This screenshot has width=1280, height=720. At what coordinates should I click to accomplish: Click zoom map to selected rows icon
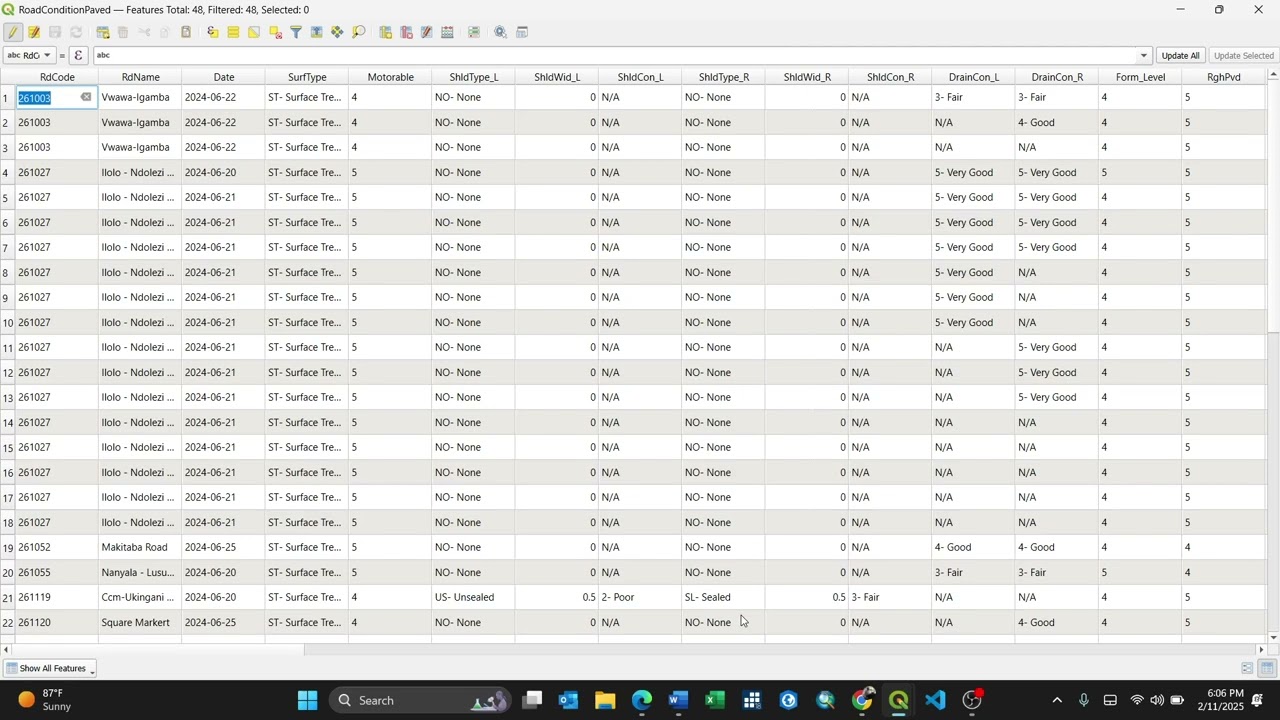tap(358, 32)
